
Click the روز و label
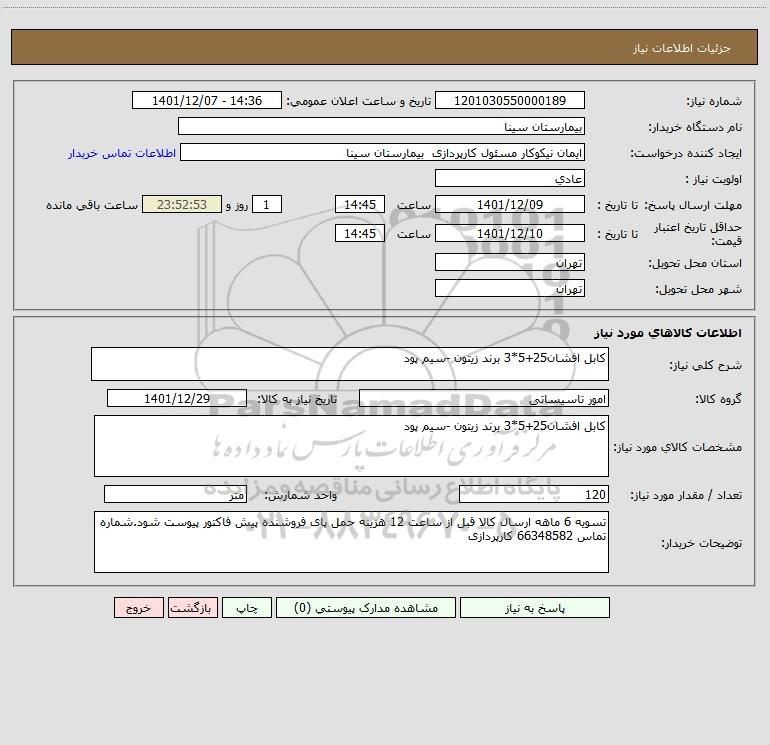pyautogui.click(x=237, y=205)
